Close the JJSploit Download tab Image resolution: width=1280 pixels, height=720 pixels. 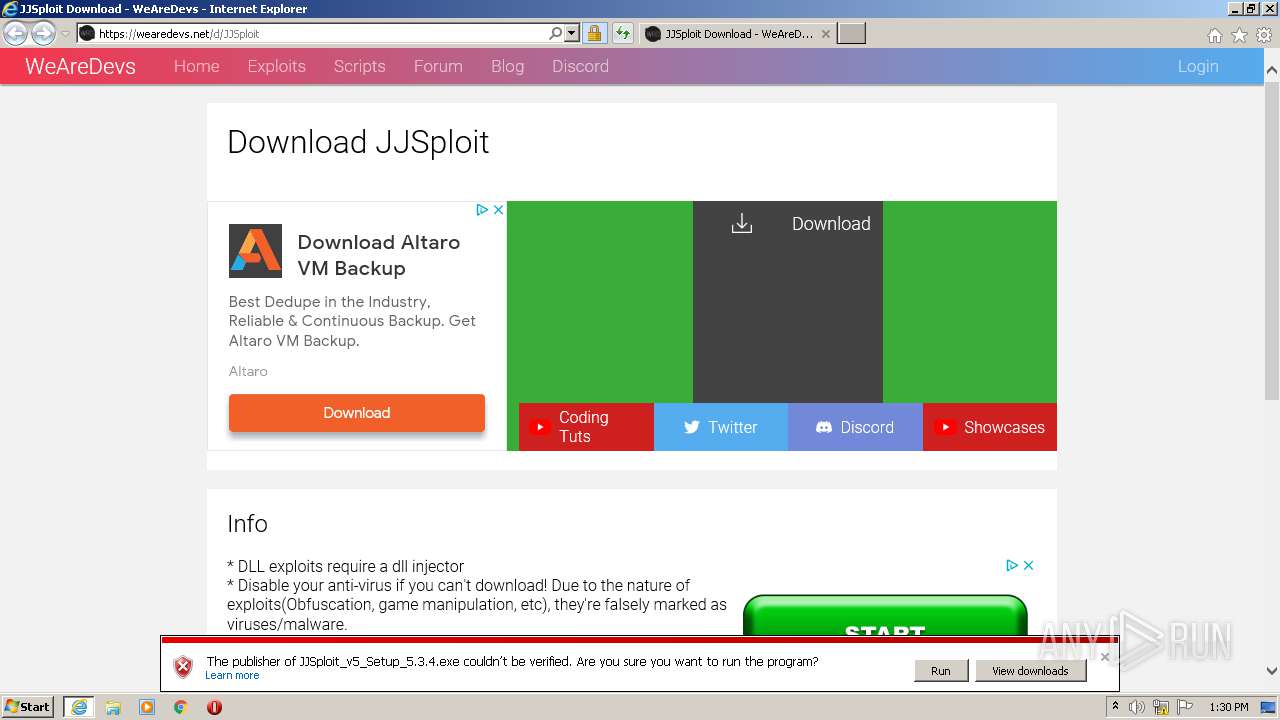[826, 34]
